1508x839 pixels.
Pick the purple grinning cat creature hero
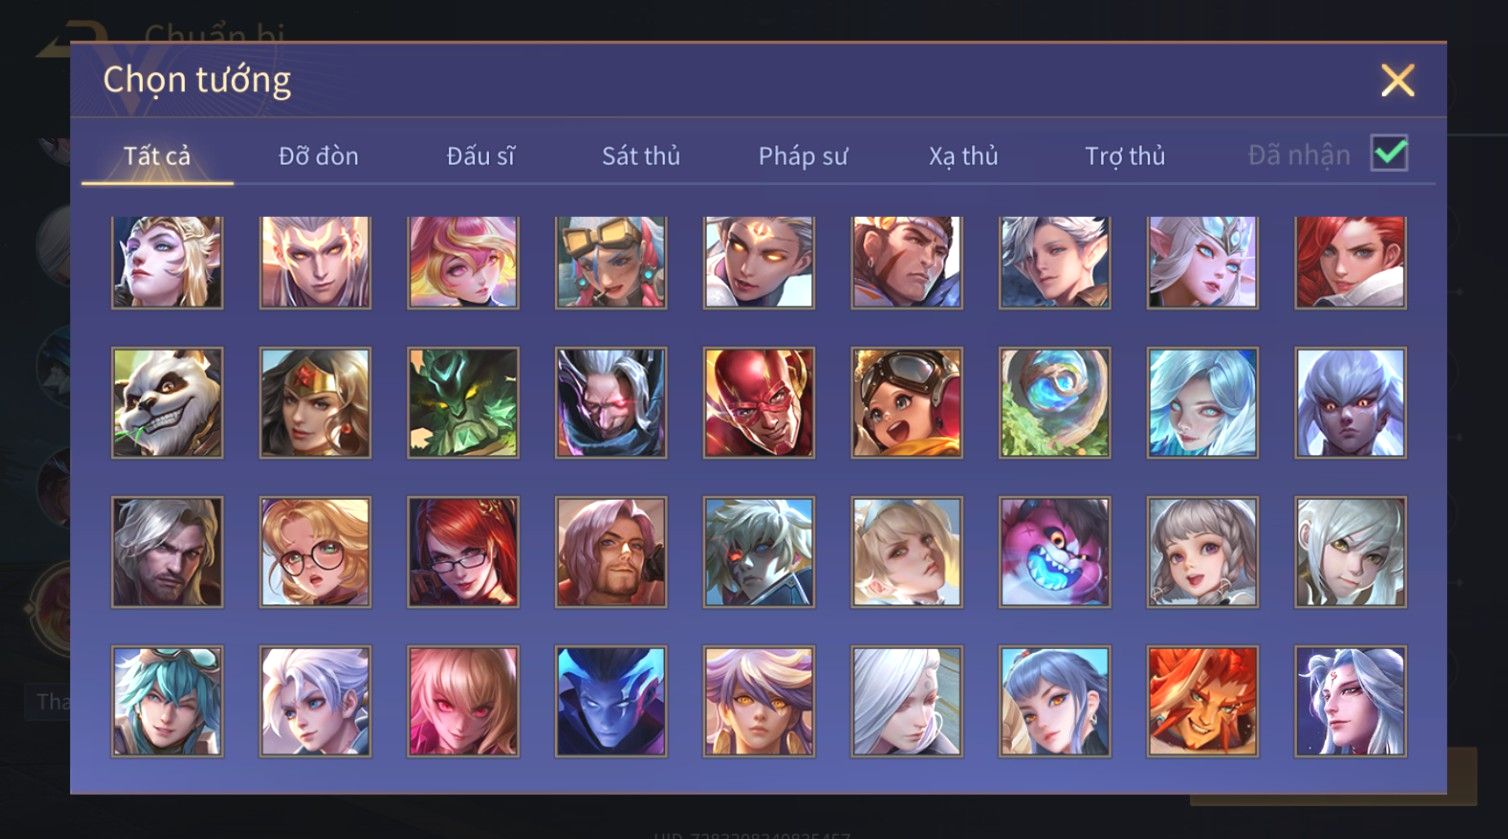tap(1055, 552)
